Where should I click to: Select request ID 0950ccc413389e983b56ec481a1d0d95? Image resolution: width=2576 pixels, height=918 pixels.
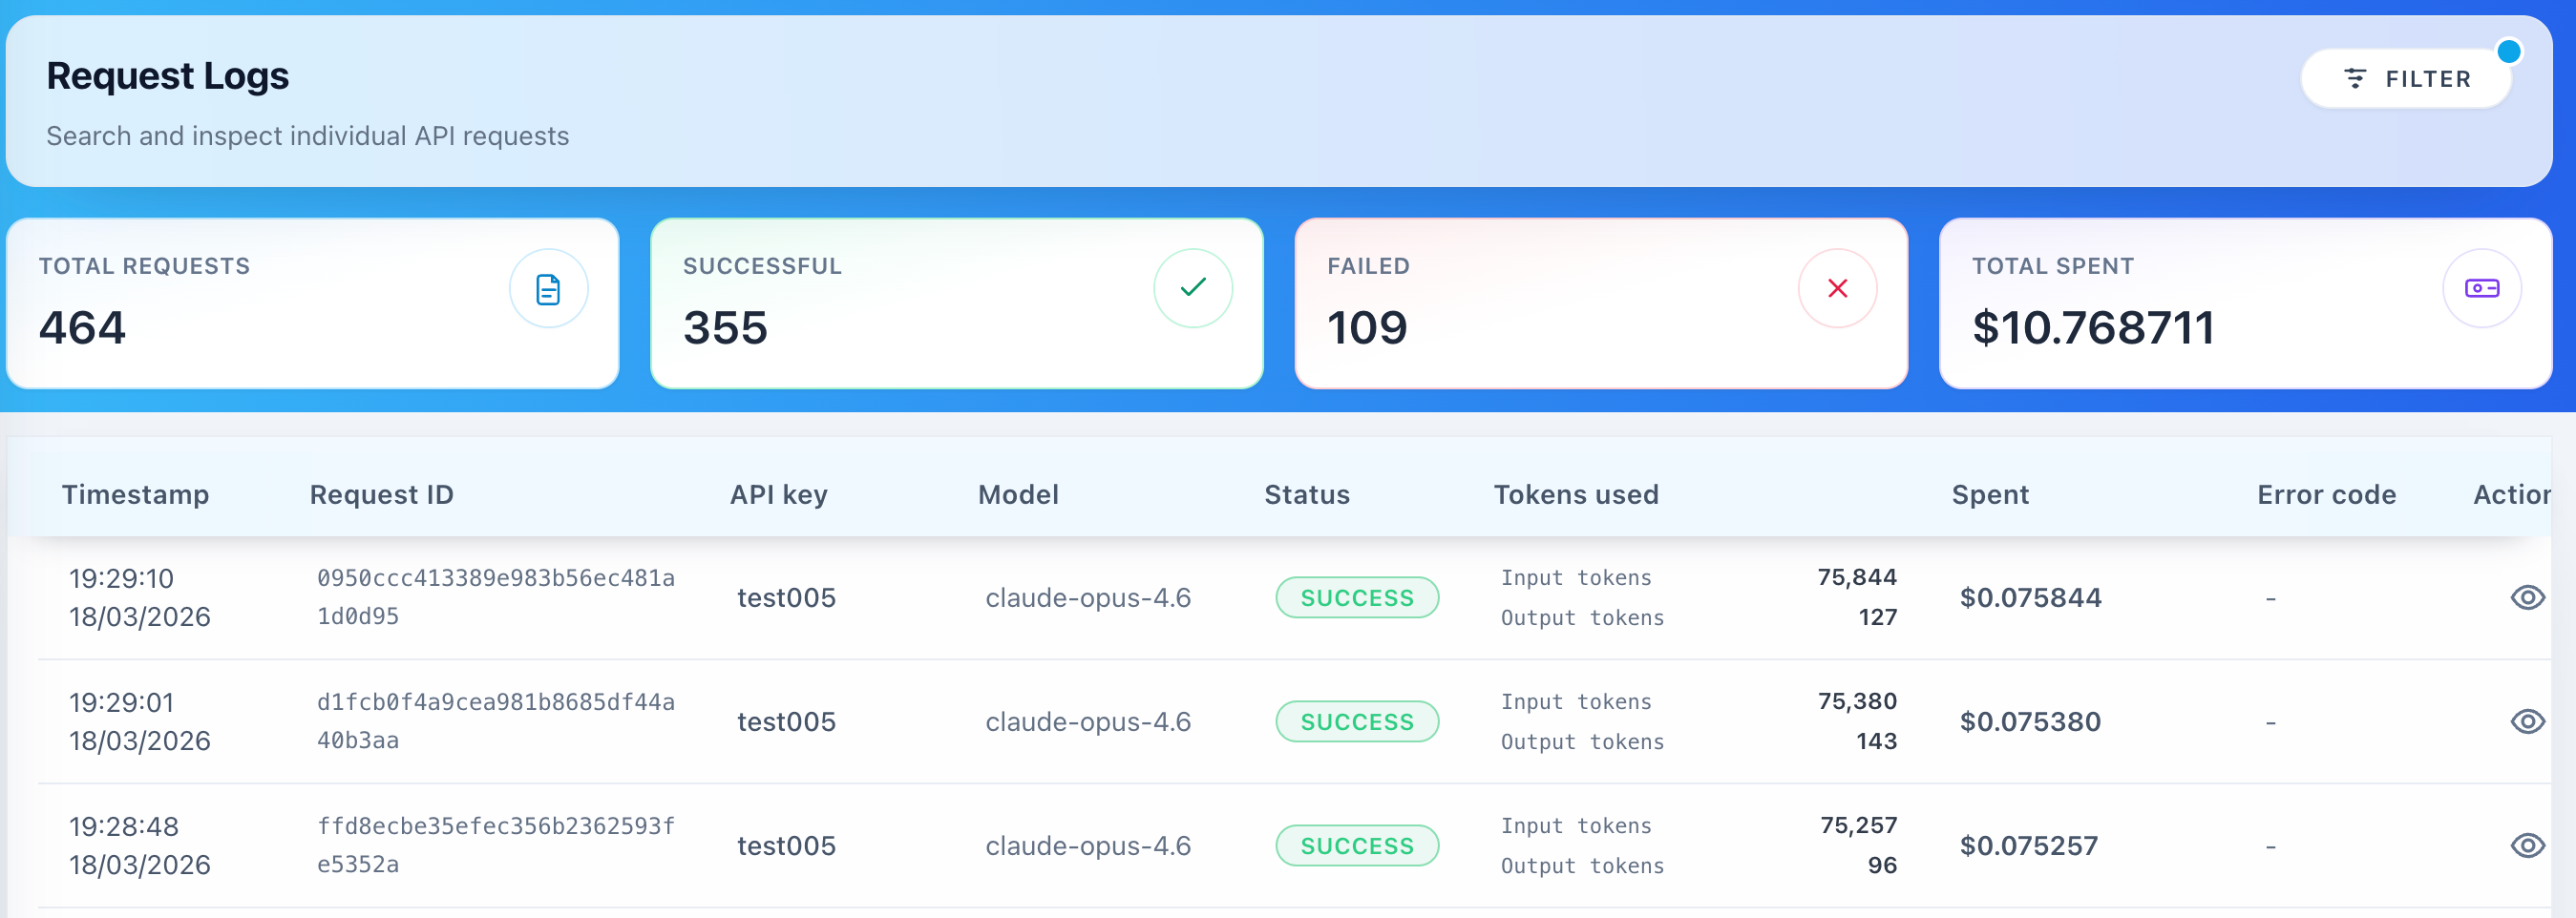point(496,597)
